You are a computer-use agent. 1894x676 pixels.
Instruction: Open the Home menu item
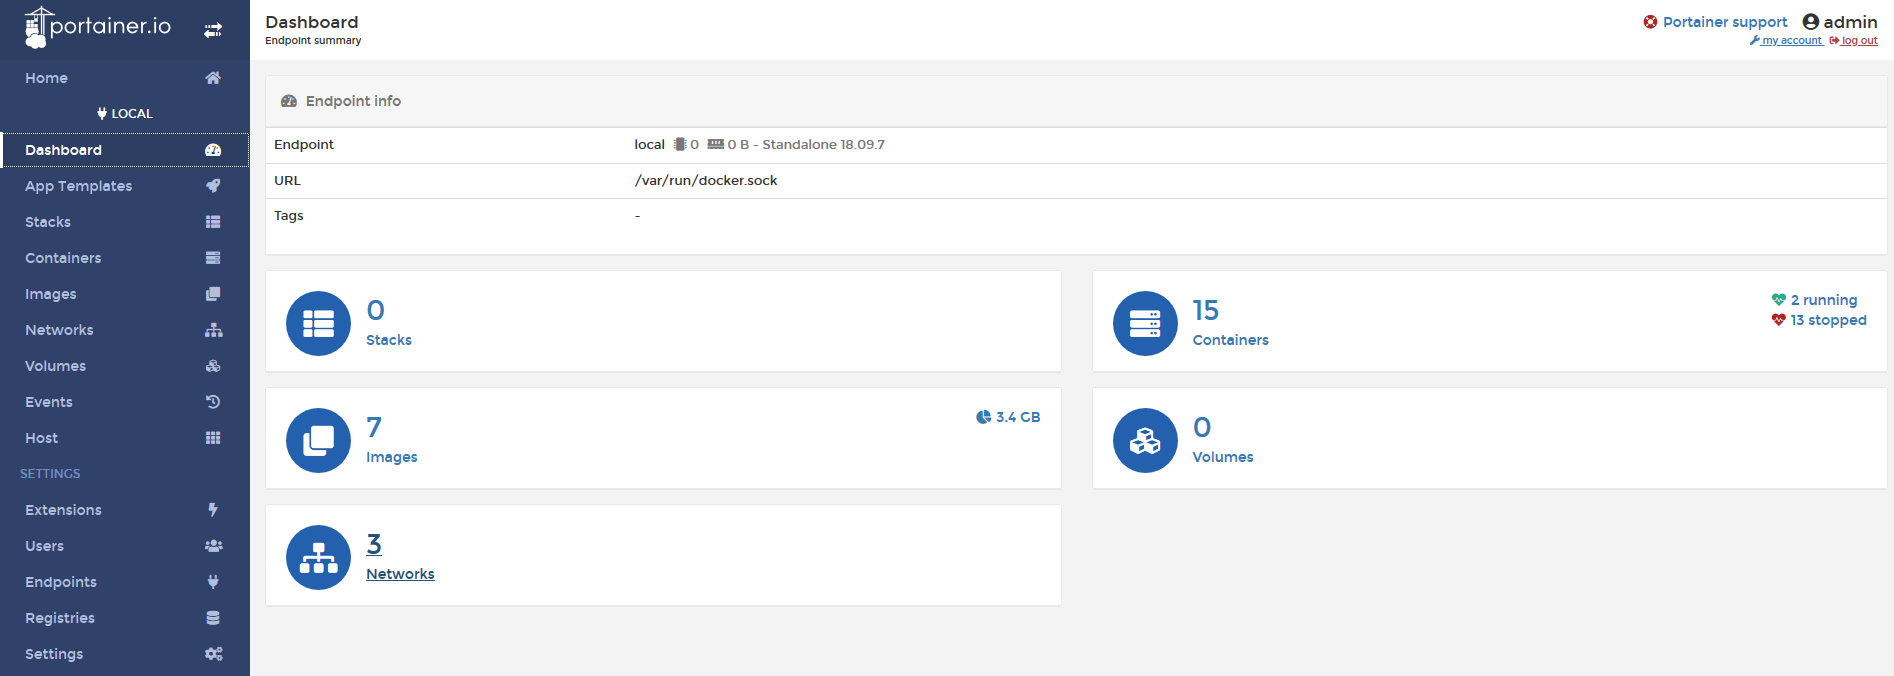pyautogui.click(x=125, y=78)
